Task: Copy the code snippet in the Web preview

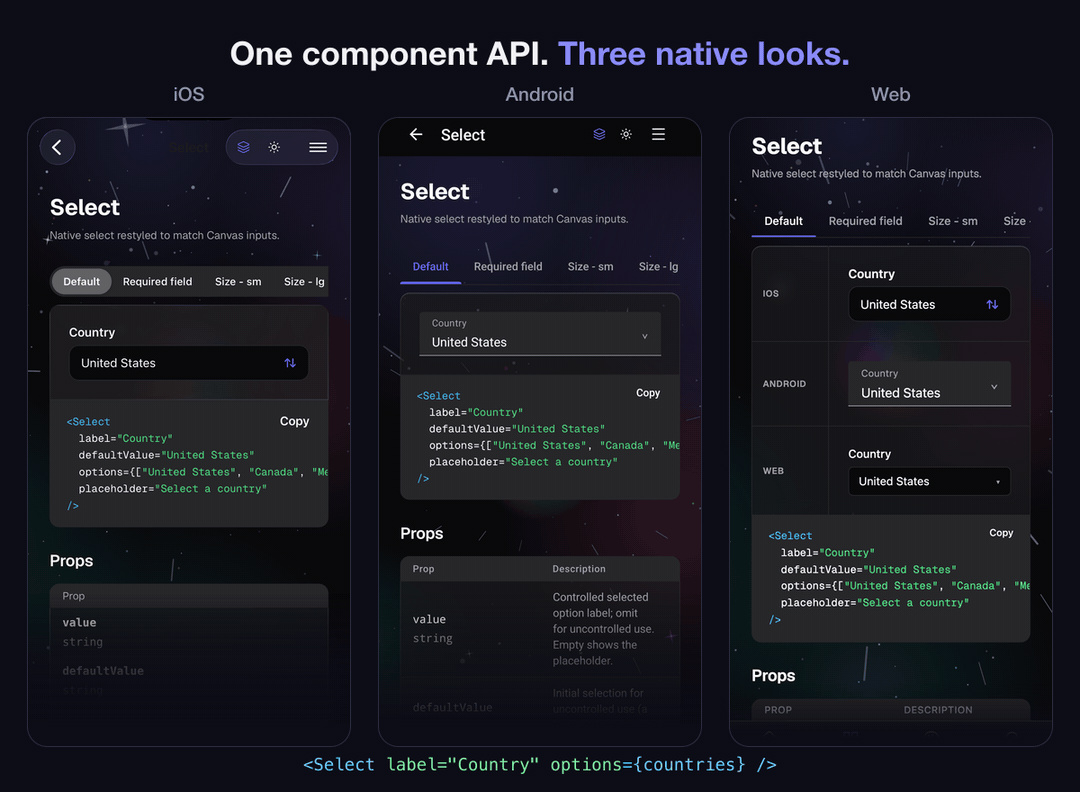Action: pos(1001,532)
